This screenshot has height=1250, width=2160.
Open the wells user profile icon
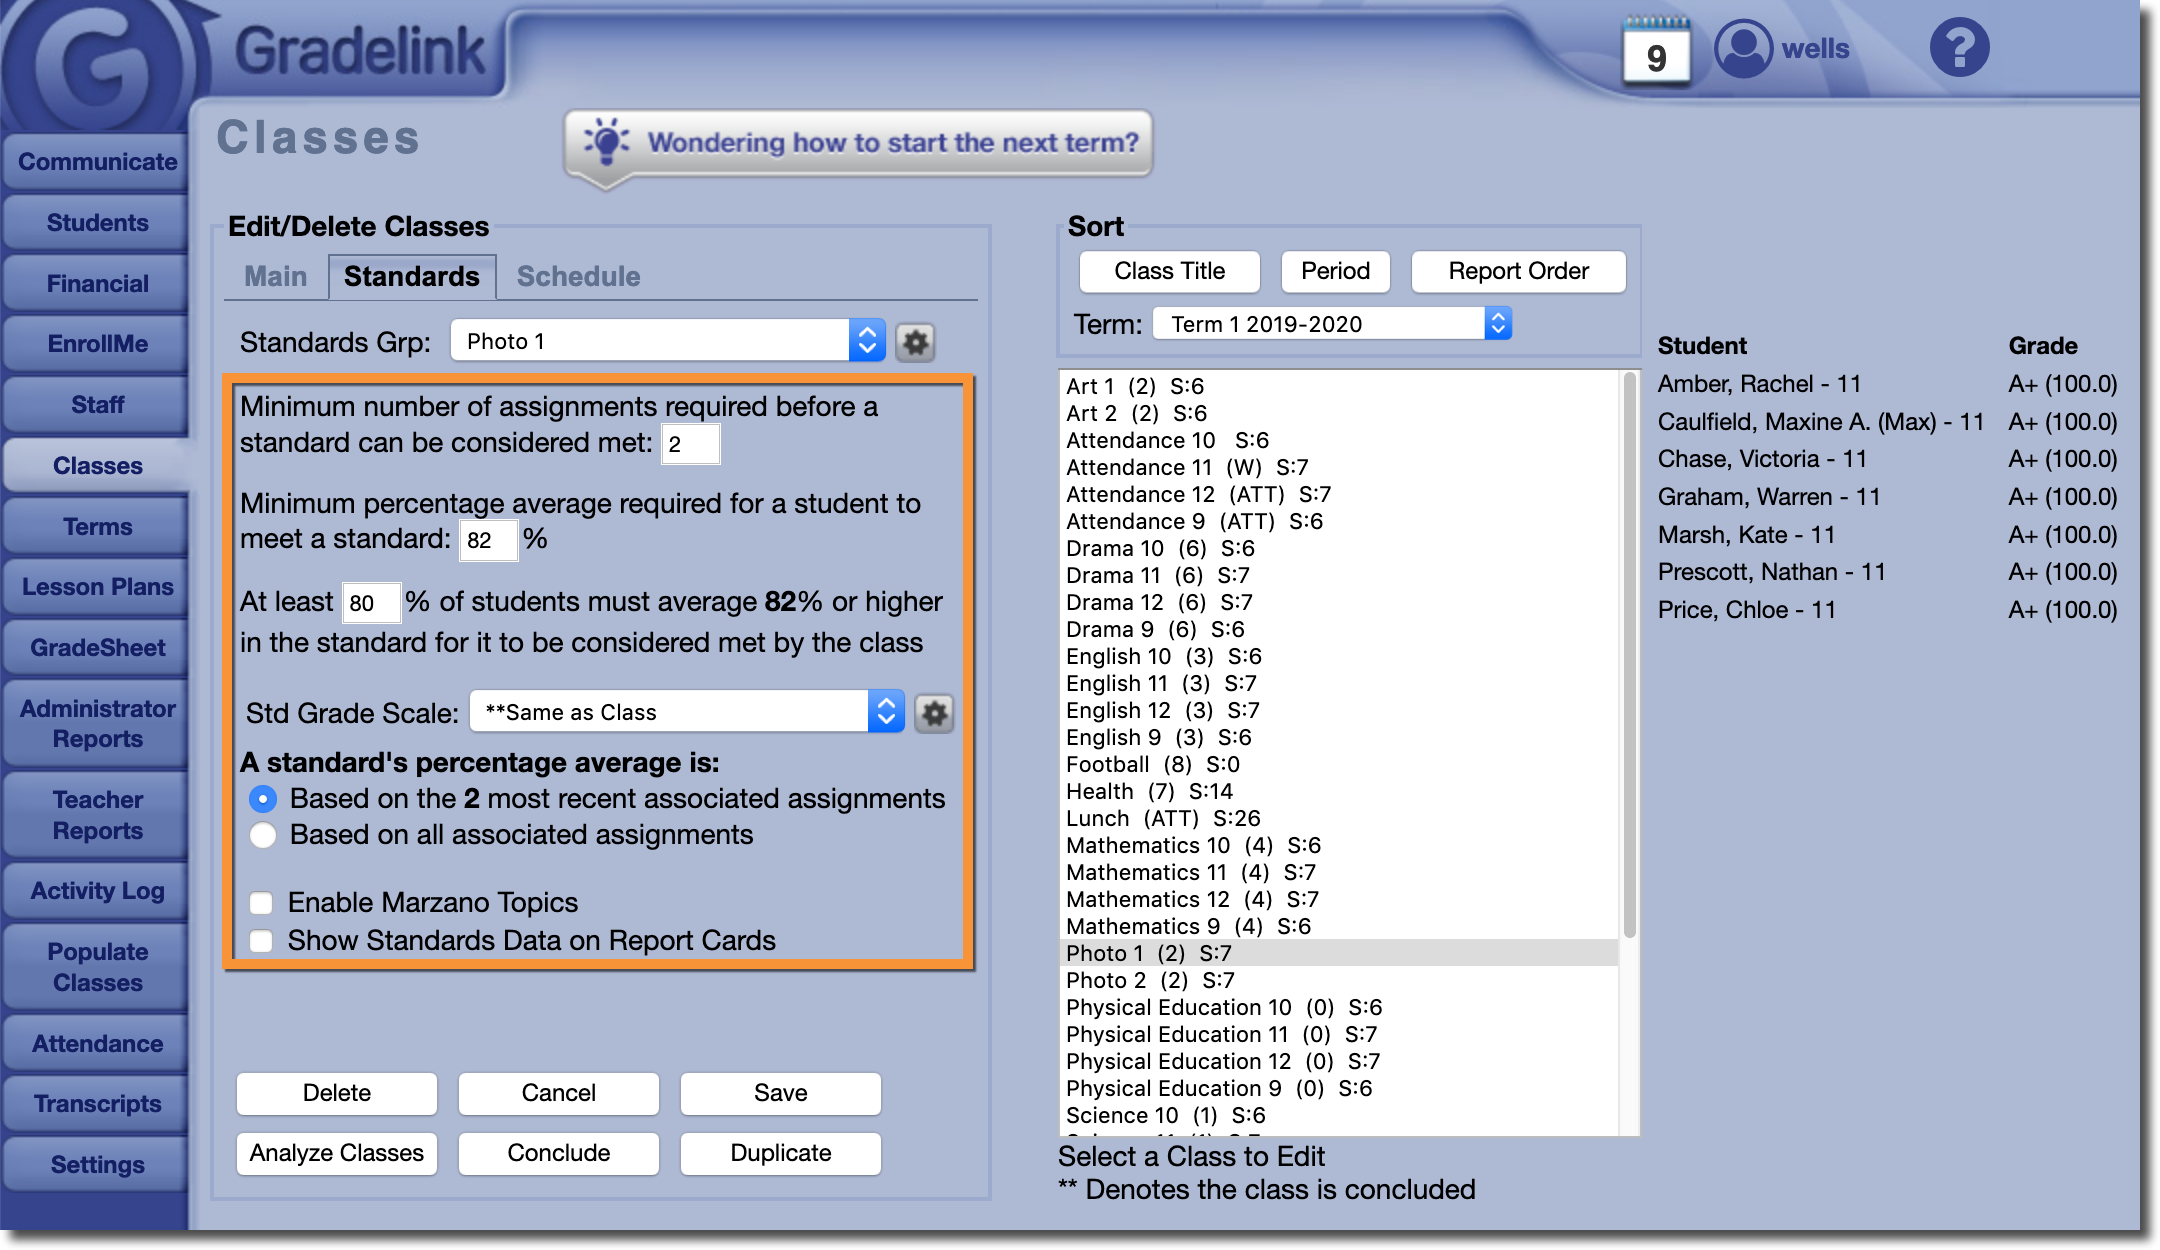[1743, 48]
